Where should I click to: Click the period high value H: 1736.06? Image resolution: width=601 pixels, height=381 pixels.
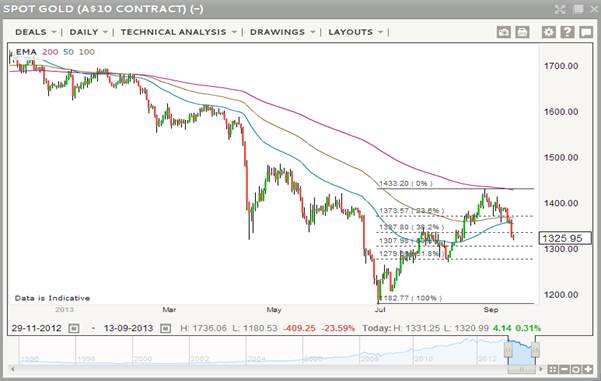tap(203, 328)
